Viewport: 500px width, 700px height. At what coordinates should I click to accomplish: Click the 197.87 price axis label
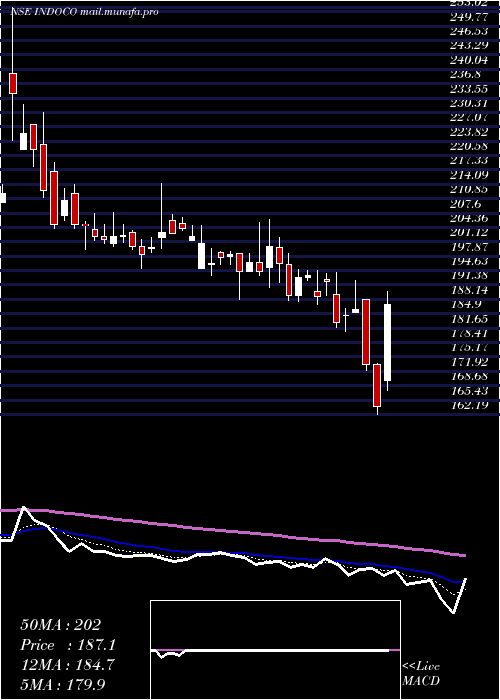pos(471,246)
